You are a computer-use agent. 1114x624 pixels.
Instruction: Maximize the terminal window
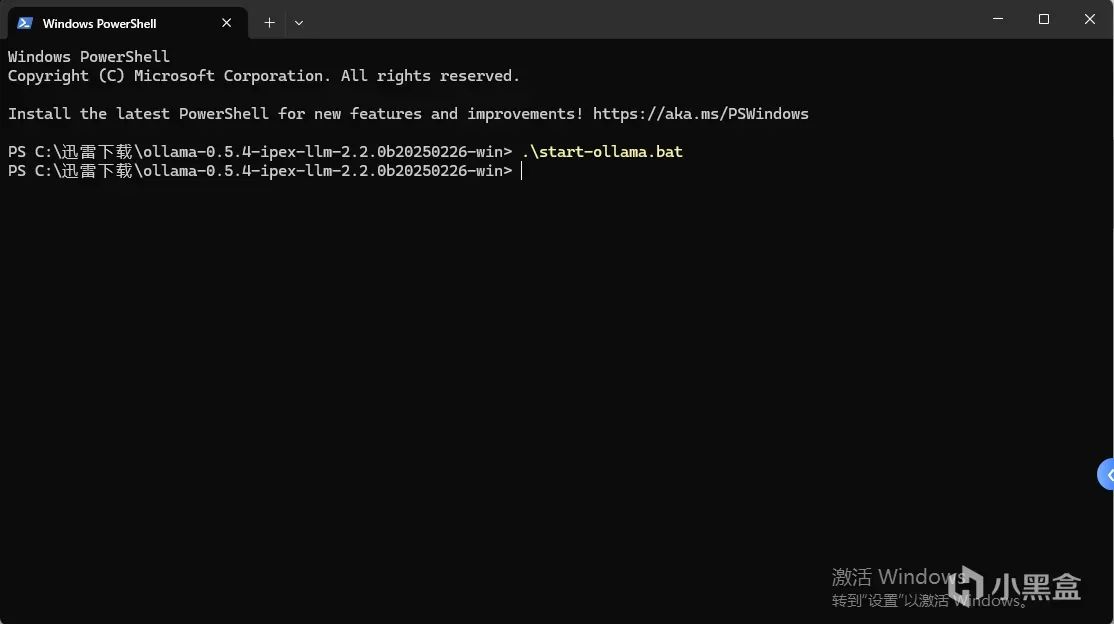click(x=1044, y=19)
